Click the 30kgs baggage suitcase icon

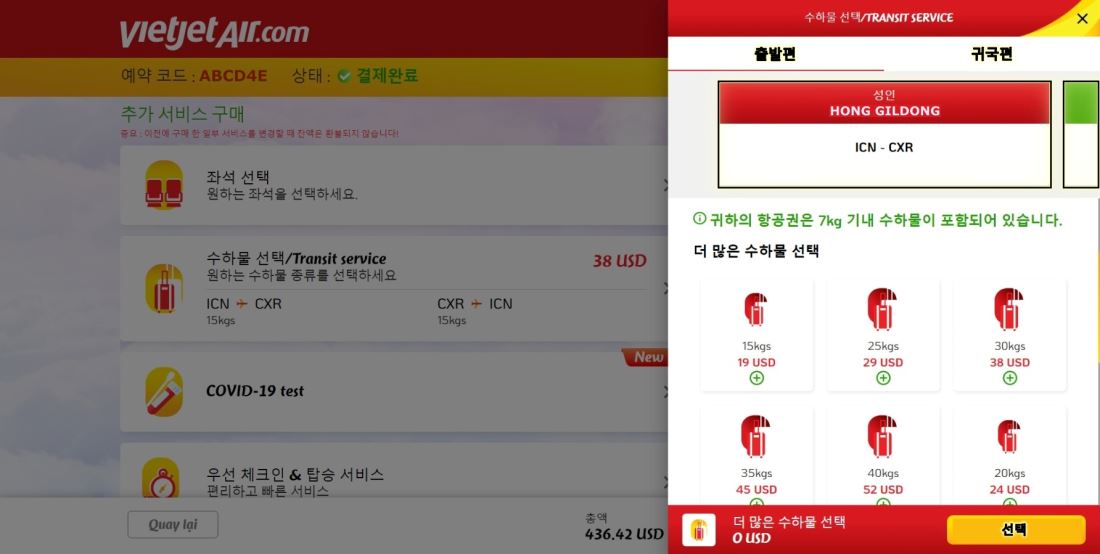pyautogui.click(x=1009, y=309)
